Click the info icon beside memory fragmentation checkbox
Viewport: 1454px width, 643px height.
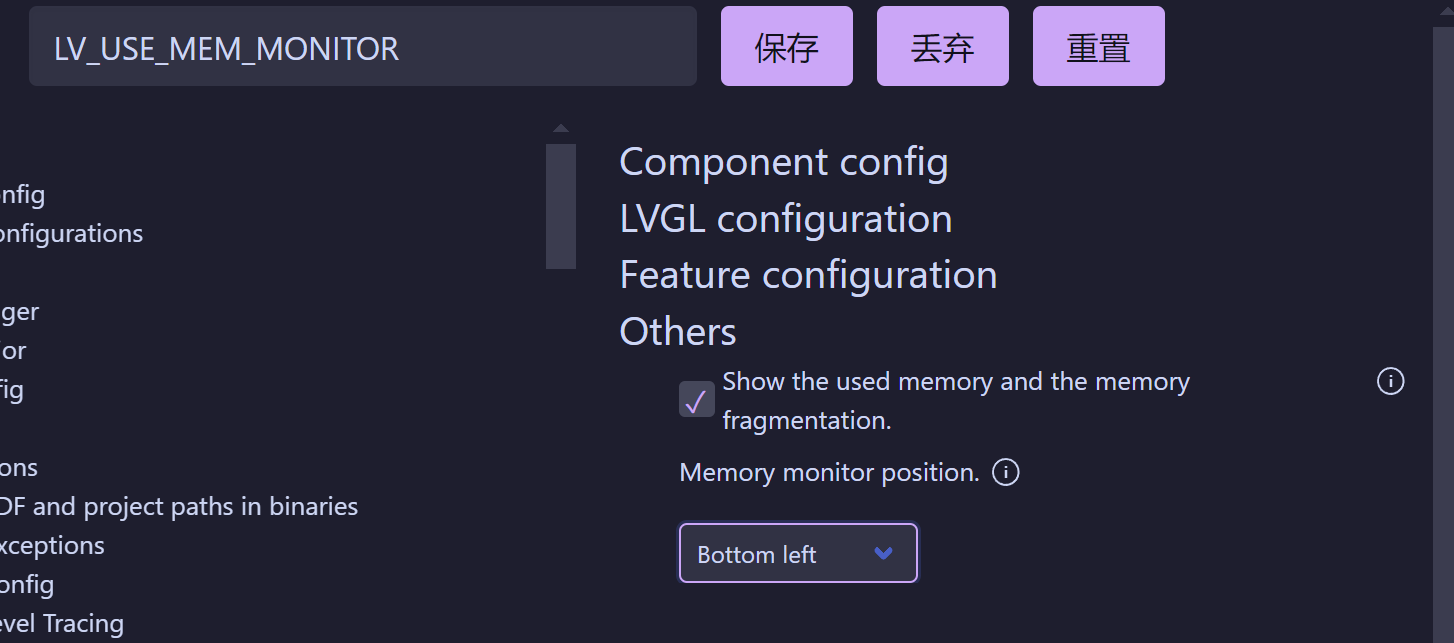(x=1390, y=381)
